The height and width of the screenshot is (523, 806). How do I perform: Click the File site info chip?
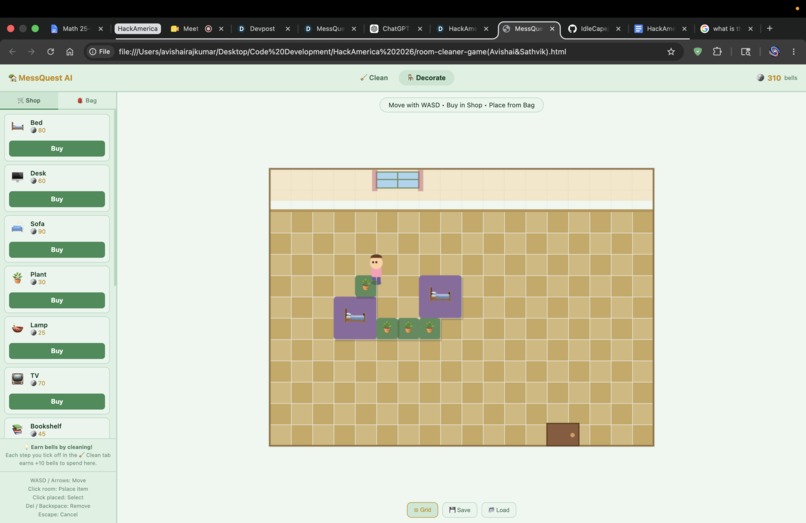coord(100,51)
